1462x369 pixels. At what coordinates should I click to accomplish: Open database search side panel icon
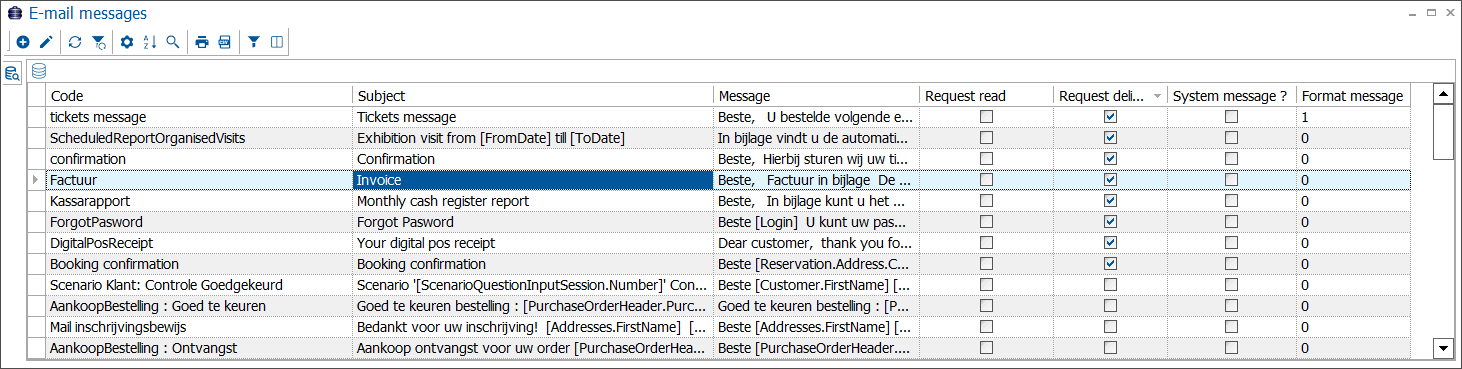click(12, 73)
